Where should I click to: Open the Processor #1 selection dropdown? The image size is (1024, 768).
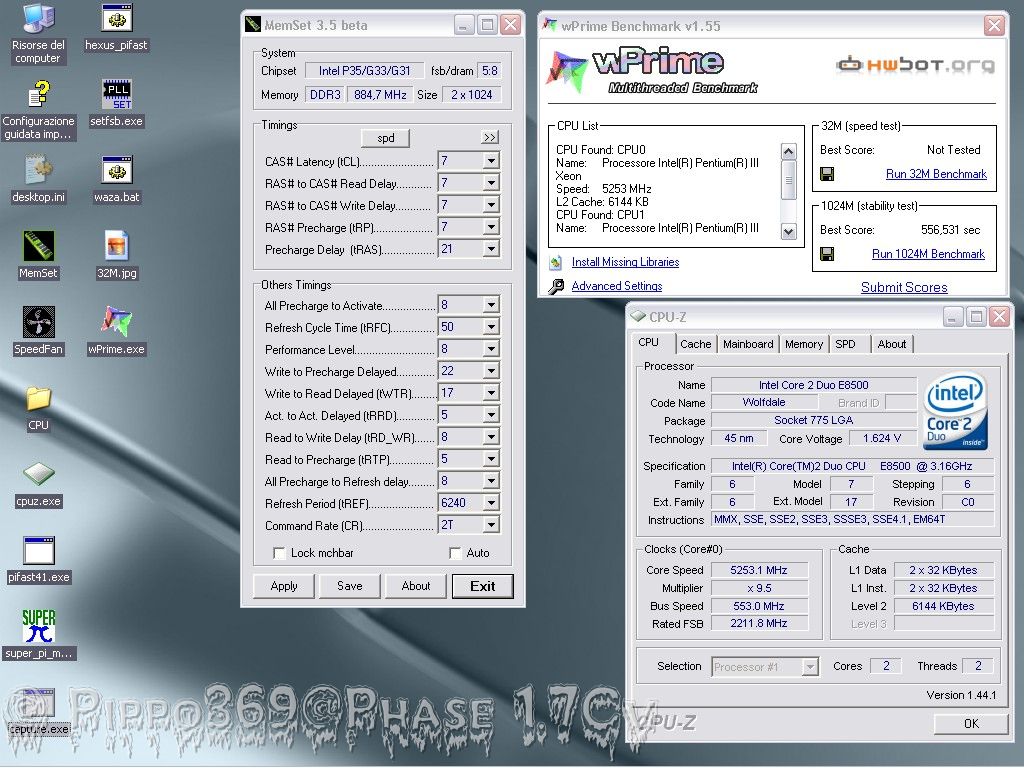pos(810,667)
